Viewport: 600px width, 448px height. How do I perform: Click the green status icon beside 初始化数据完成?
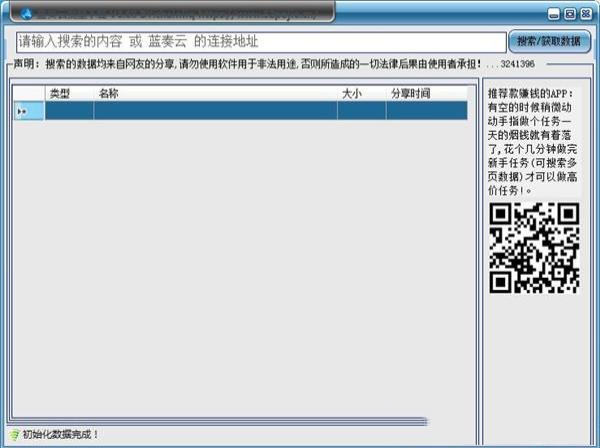click(14, 435)
